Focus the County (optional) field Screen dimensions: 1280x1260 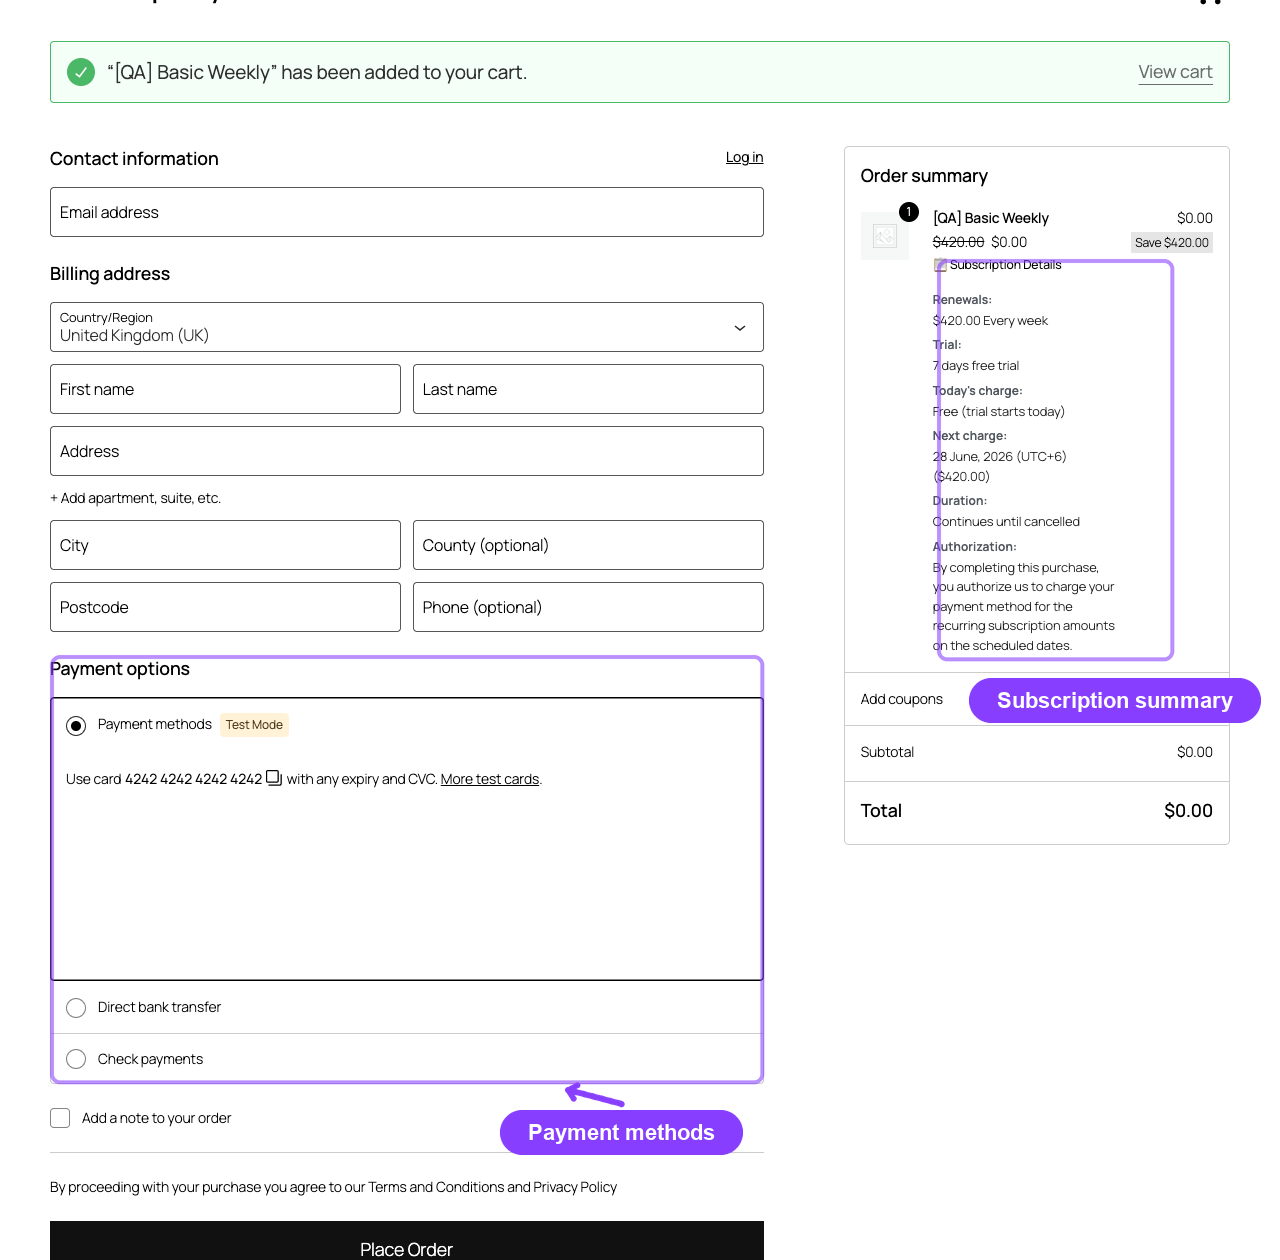coord(588,545)
